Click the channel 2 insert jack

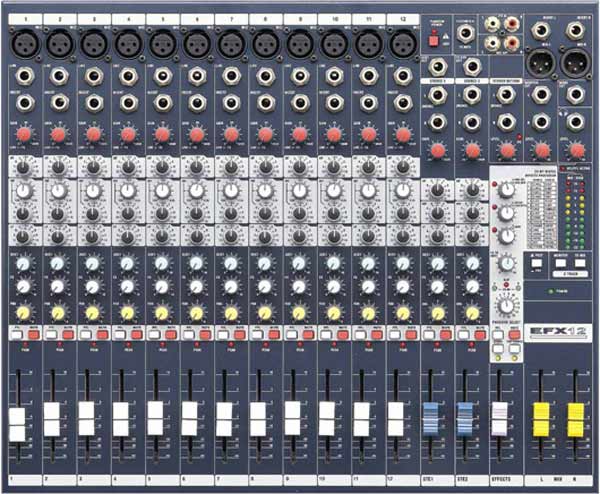click(x=59, y=103)
